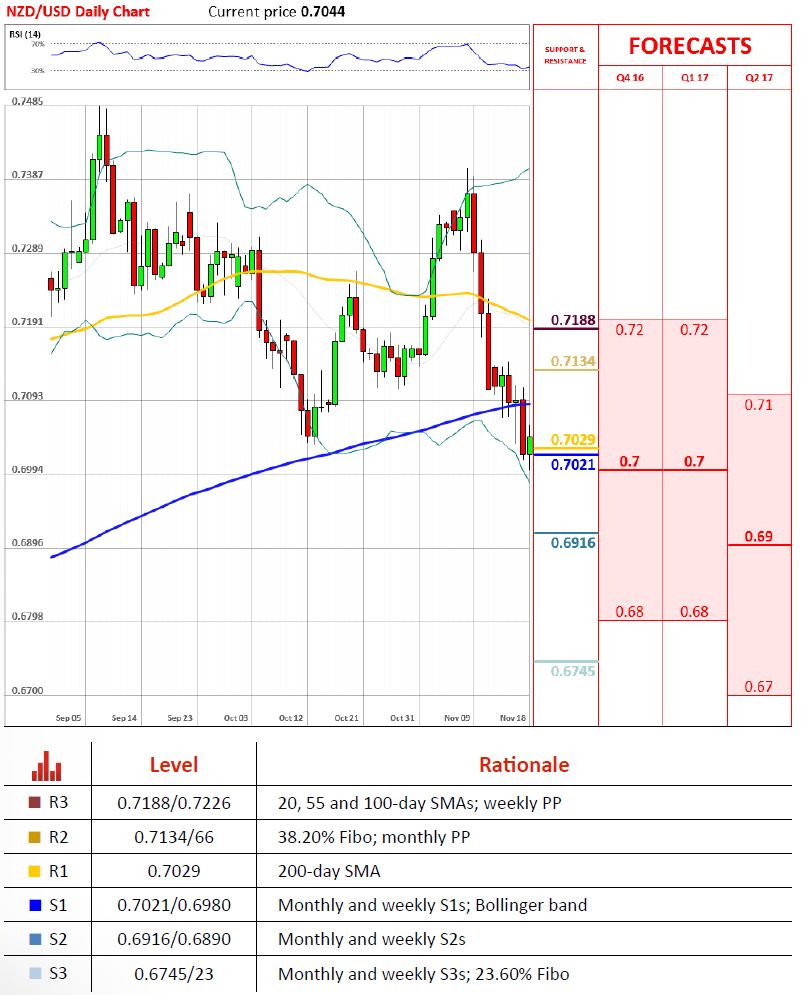This screenshot has height=995, width=802.
Task: Click the R3 dark red color swatch
Action: click(x=35, y=803)
